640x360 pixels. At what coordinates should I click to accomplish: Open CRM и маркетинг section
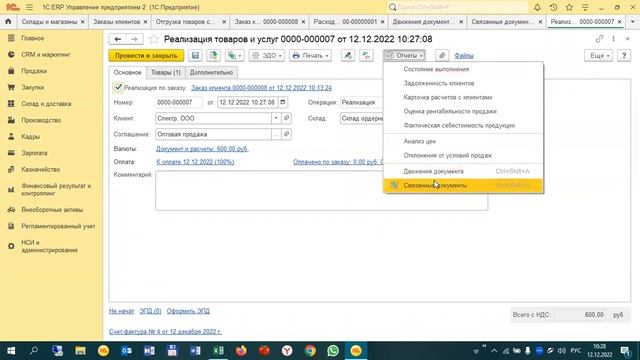[x=45, y=54]
